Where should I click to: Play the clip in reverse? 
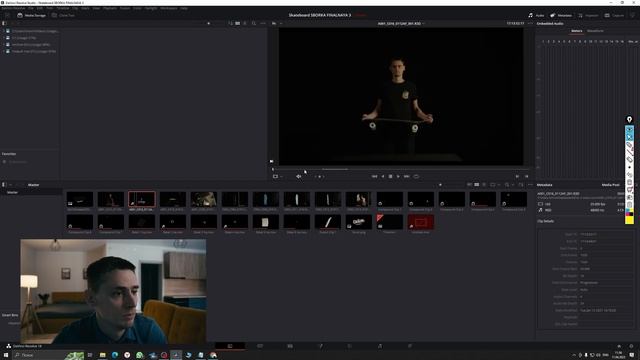tap(383, 176)
